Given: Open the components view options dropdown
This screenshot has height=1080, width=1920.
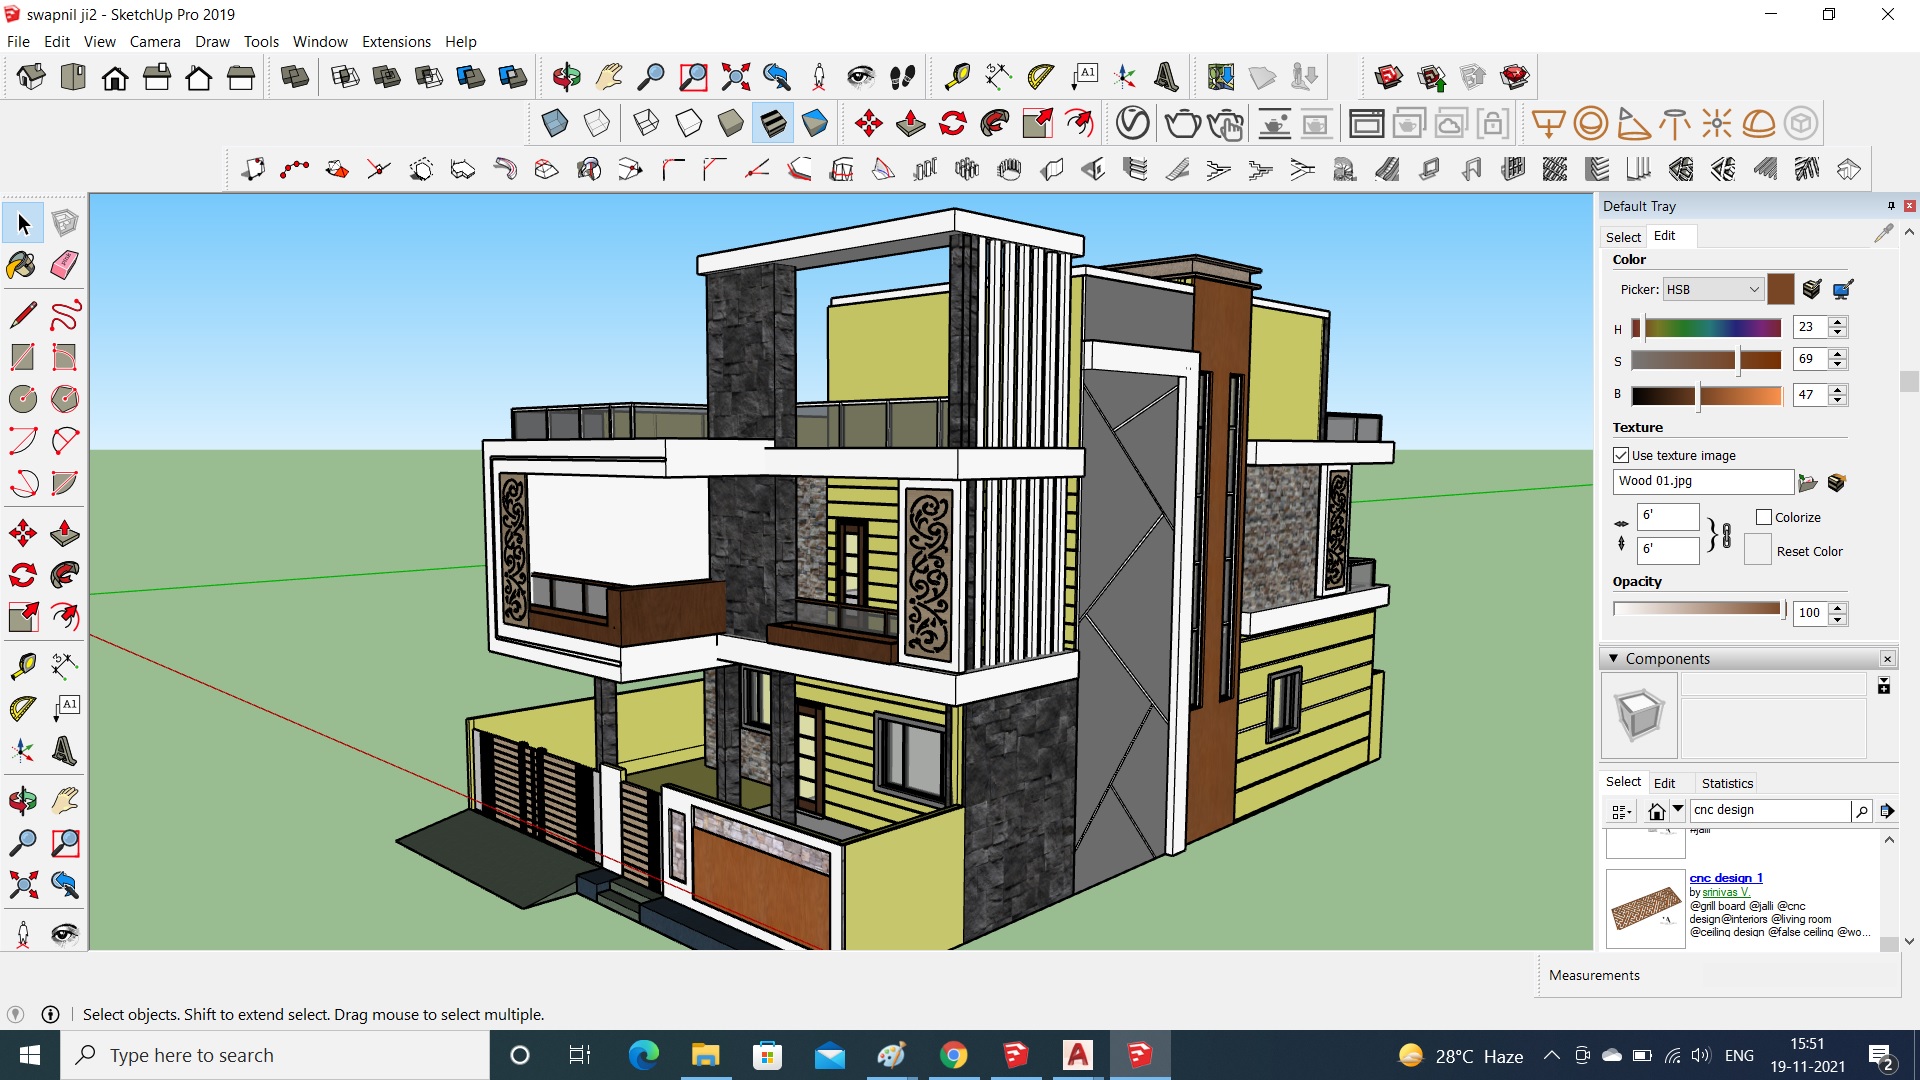Looking at the screenshot, I should tap(1621, 811).
